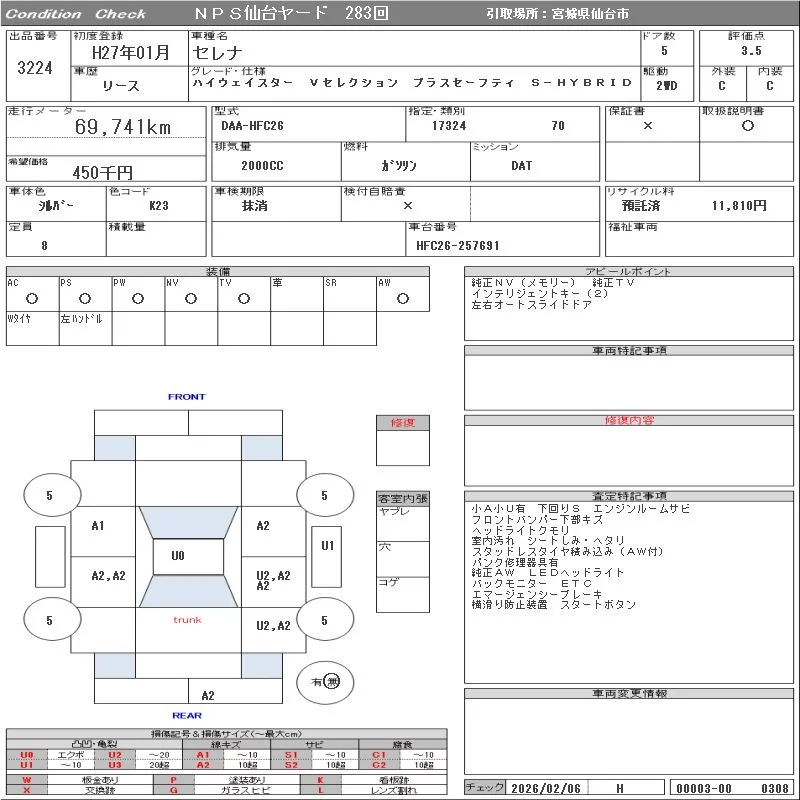The image size is (800, 800).
Task: Select note パンク修理器具有
Action: [515, 562]
